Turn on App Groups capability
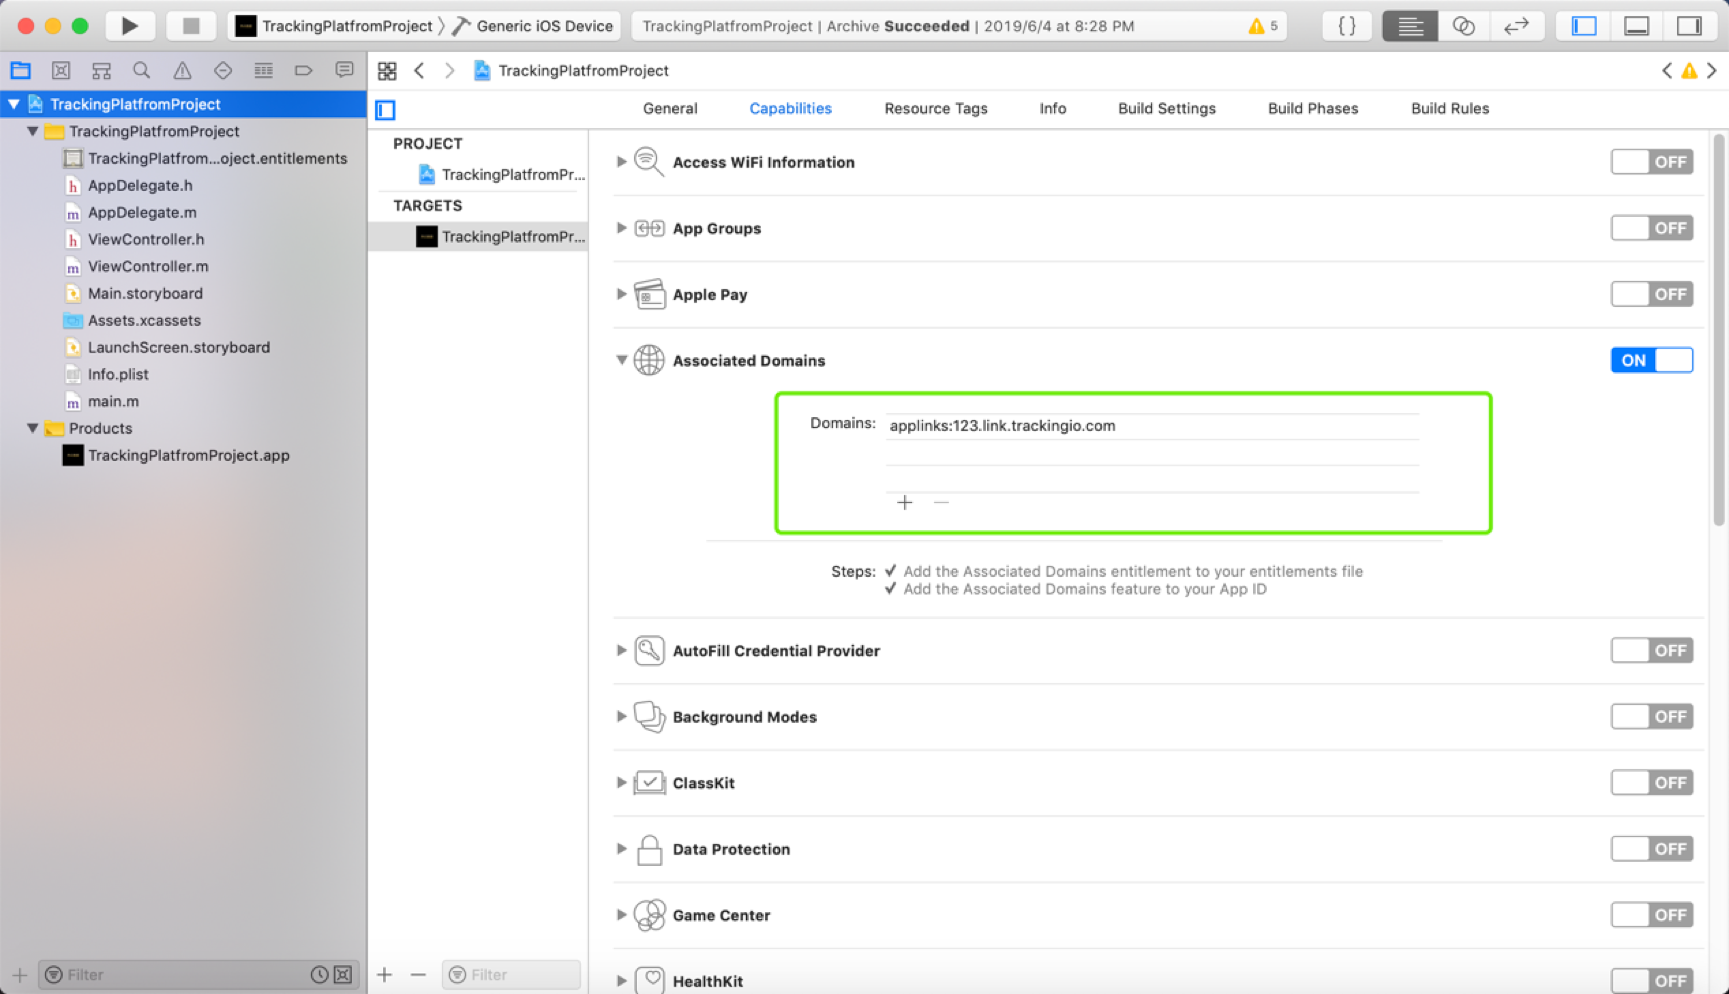Viewport: 1729px width, 994px height. [1651, 228]
